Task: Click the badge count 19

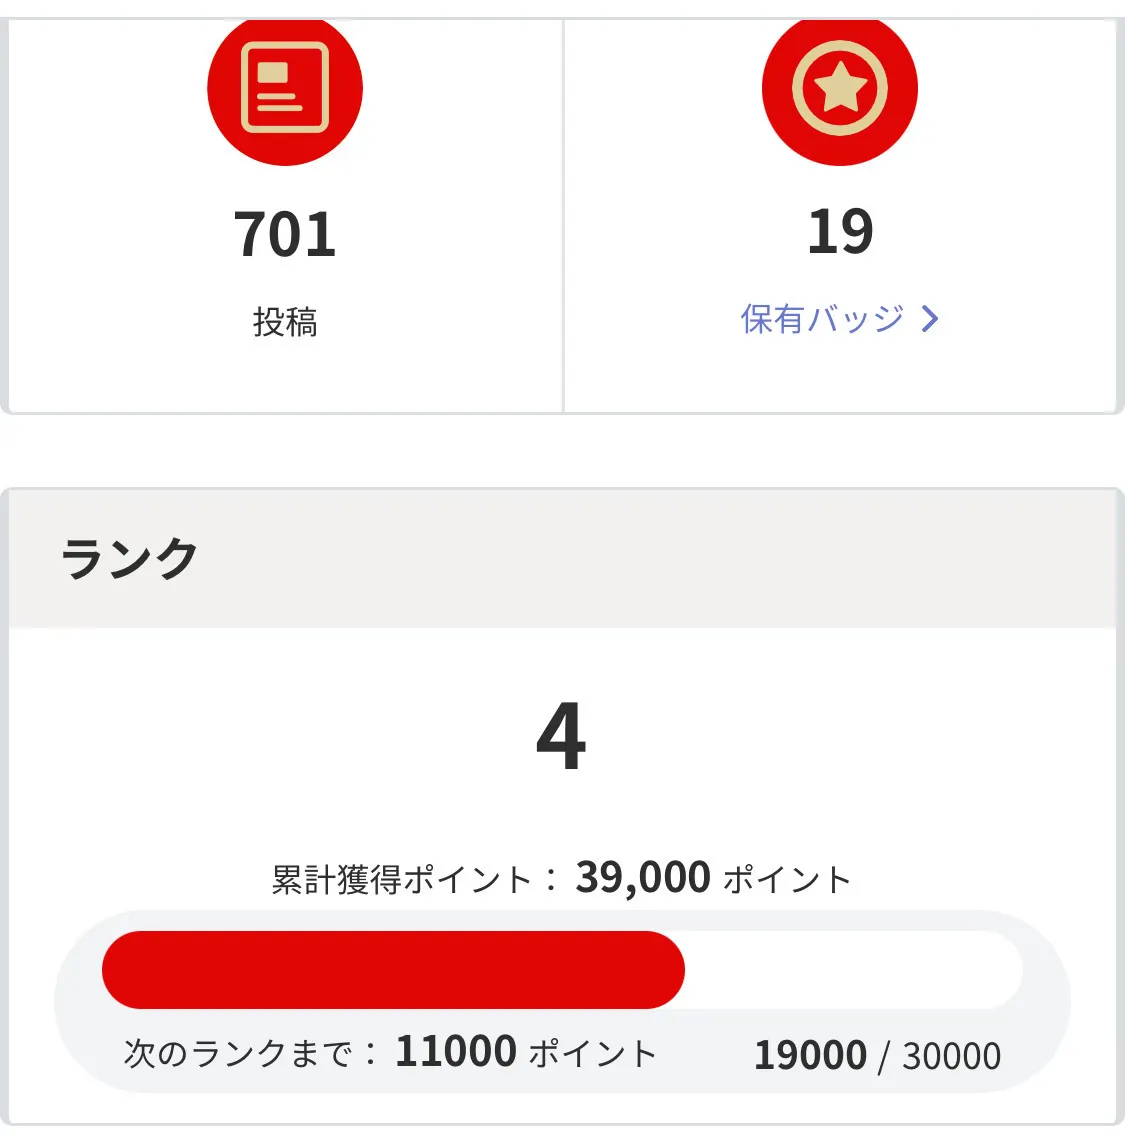Action: coord(840,232)
